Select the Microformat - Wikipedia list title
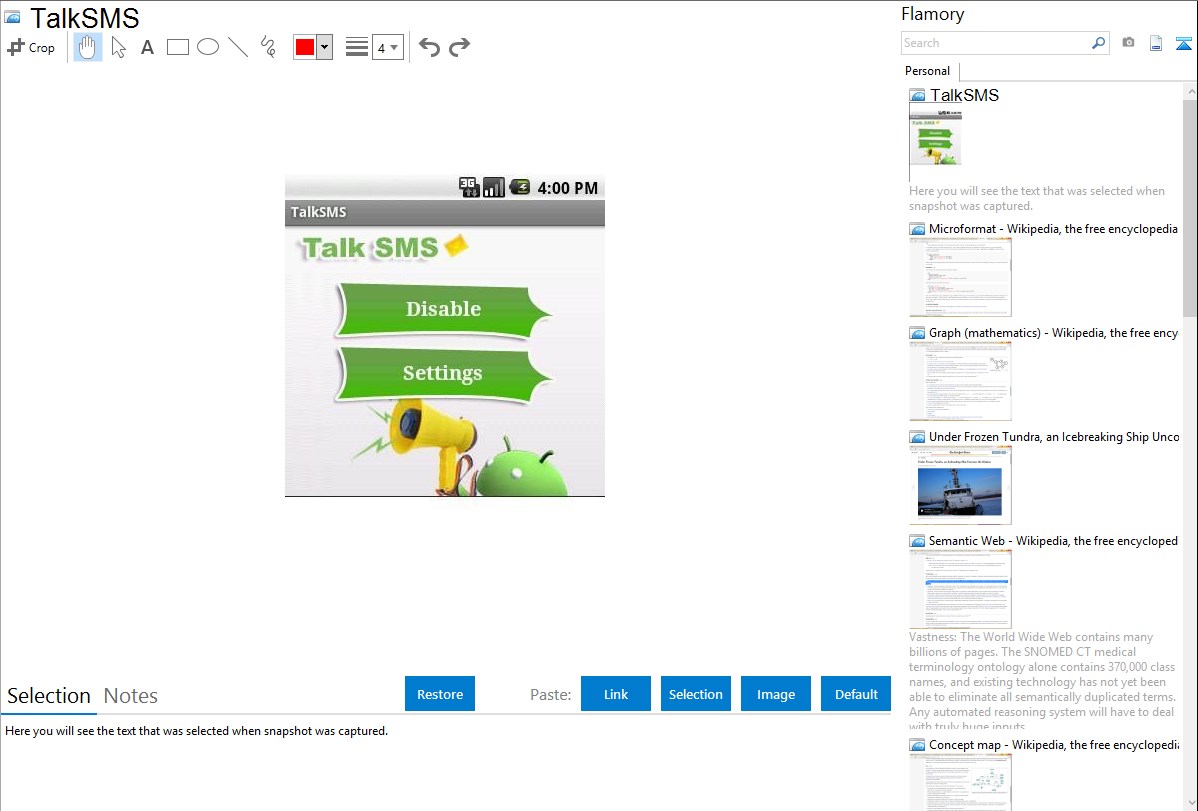This screenshot has height=811, width=1198. coord(1053,229)
